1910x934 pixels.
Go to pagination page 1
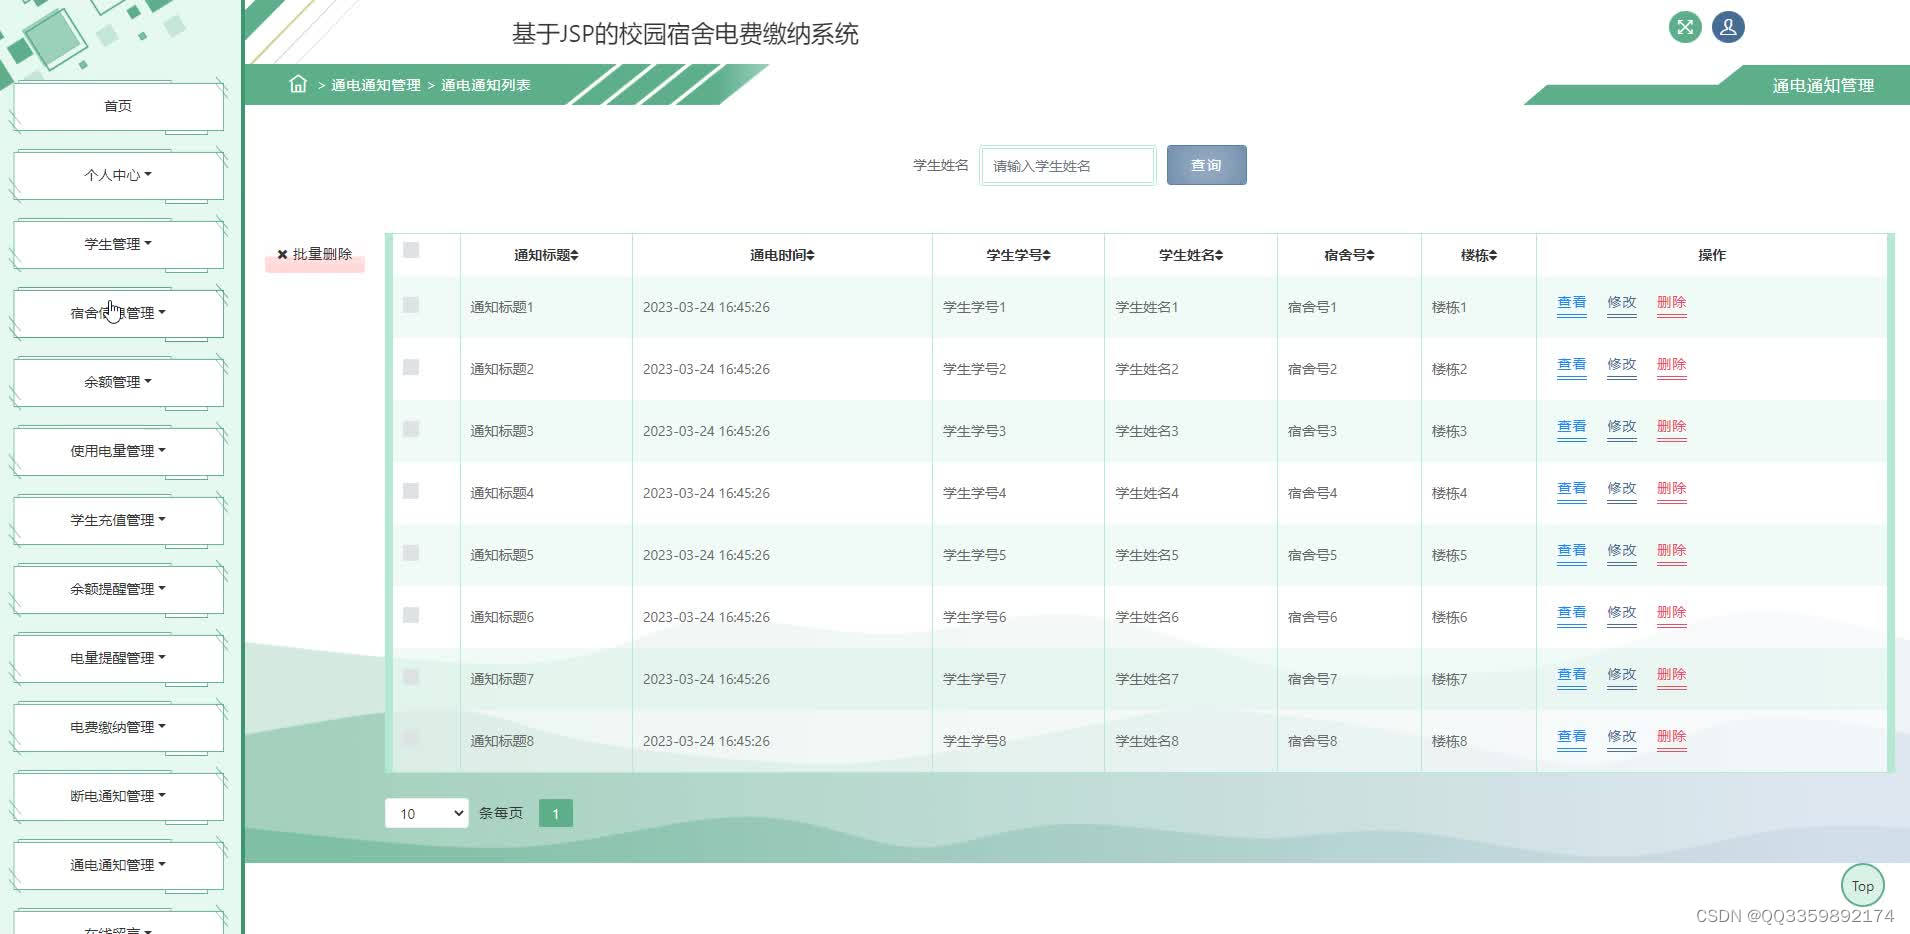point(556,813)
